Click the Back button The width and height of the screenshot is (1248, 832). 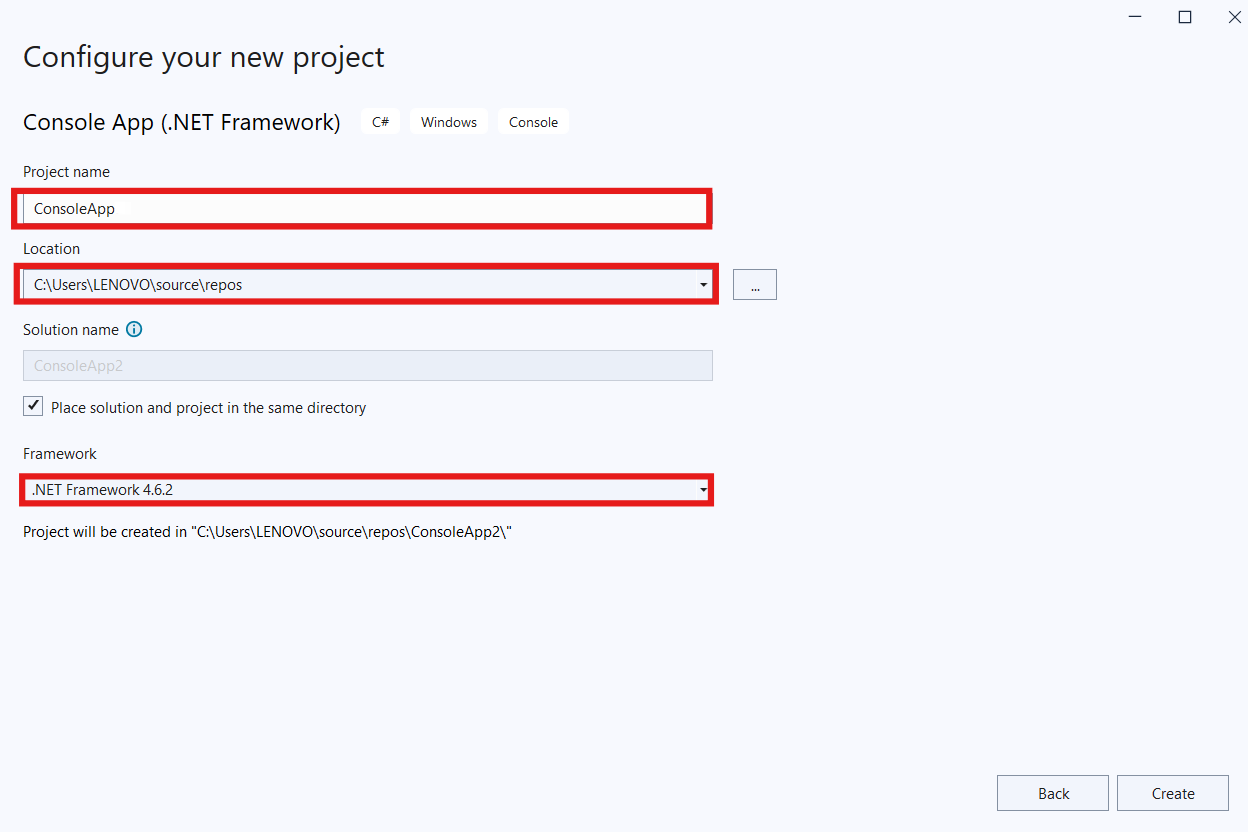tap(1053, 793)
